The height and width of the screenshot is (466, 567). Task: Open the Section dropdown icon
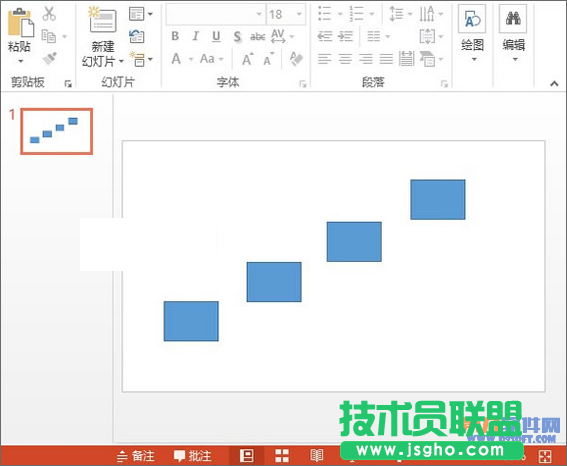coord(141,59)
